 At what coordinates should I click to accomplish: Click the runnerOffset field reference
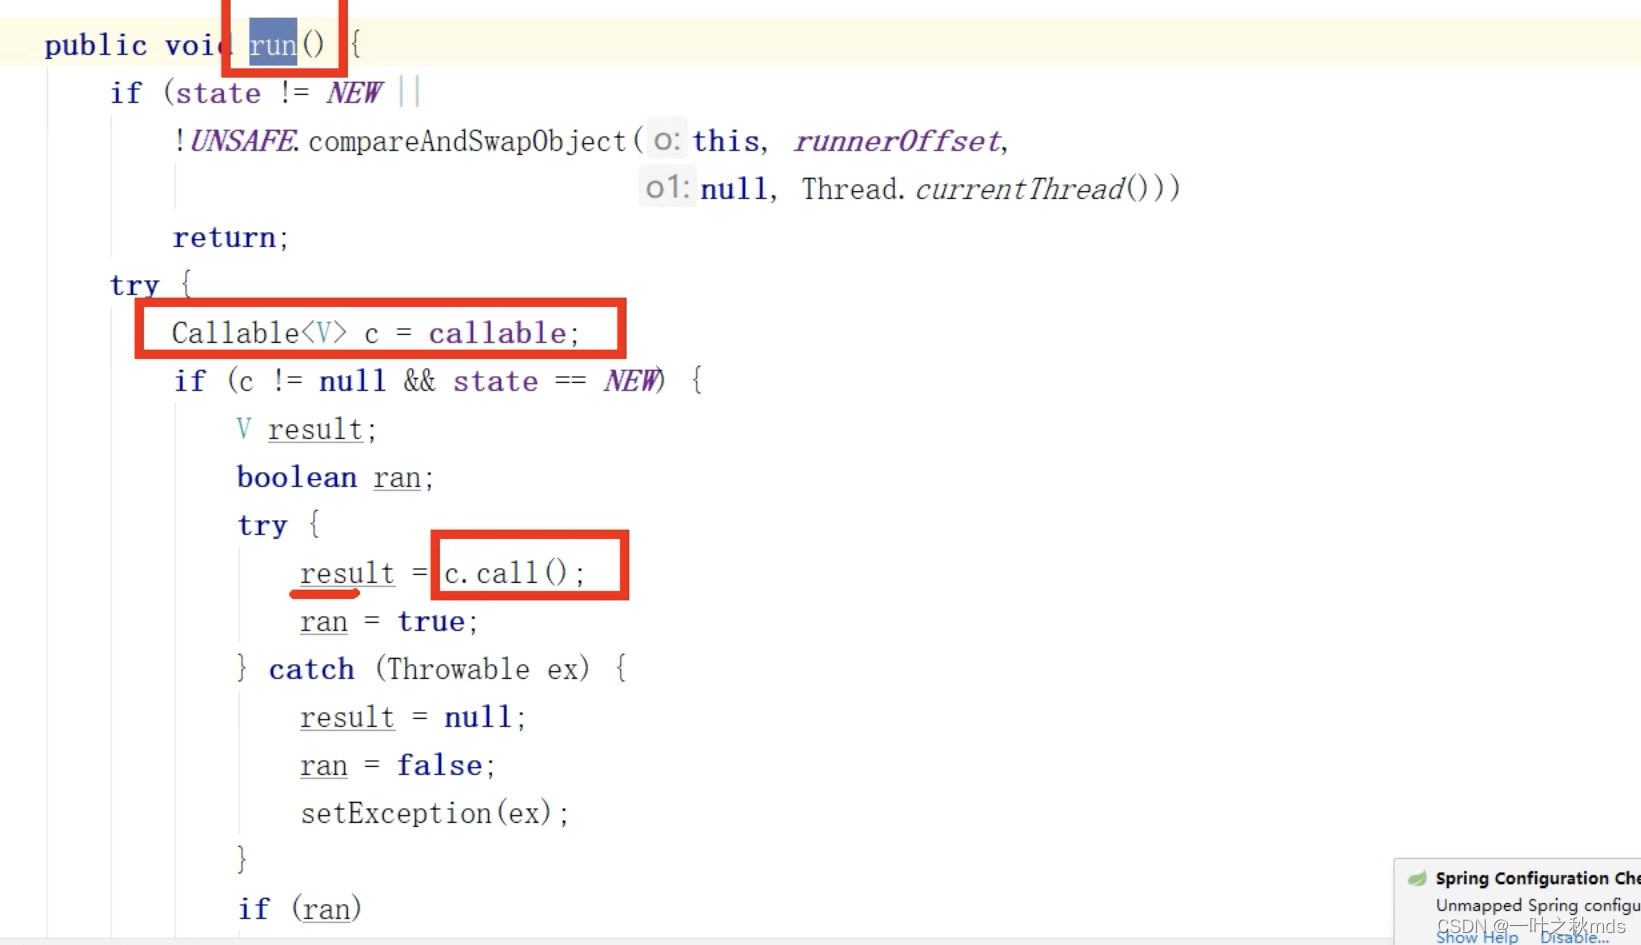point(897,141)
